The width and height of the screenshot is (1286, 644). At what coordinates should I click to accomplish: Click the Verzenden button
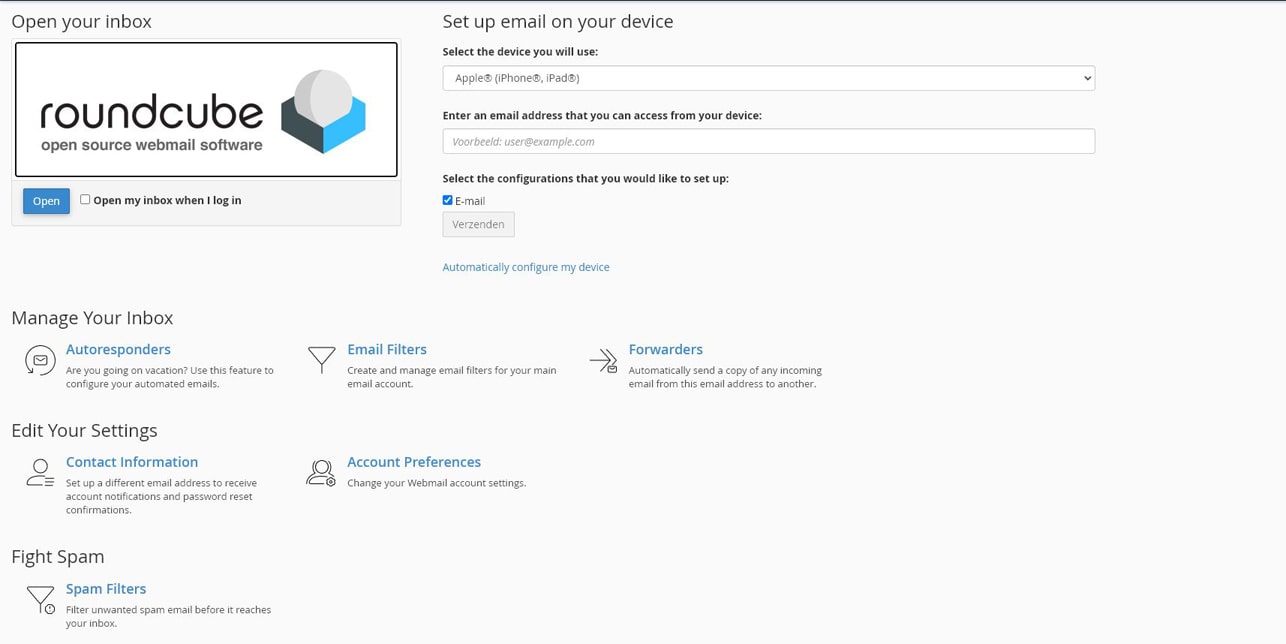(478, 224)
